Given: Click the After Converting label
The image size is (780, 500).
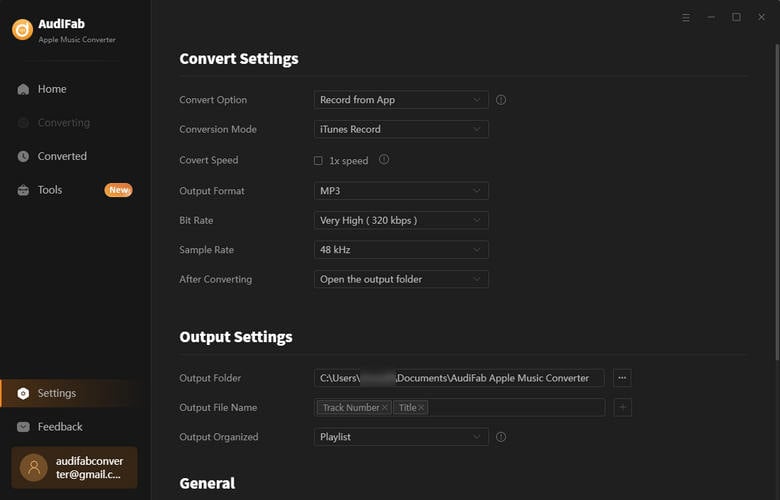Looking at the screenshot, I should (x=215, y=279).
